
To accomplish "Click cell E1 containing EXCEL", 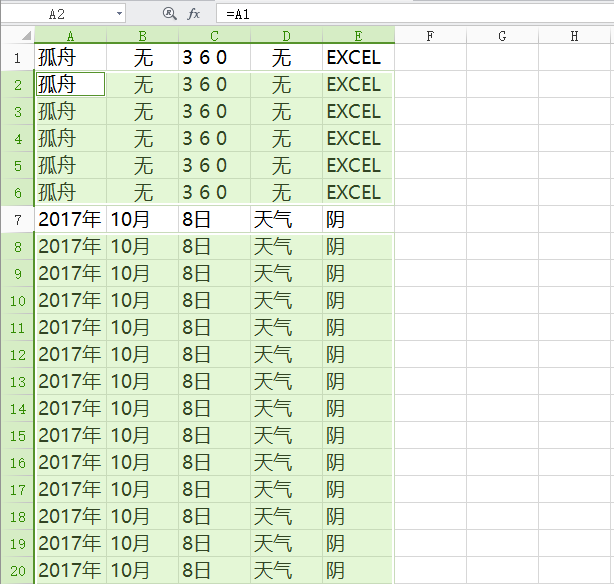I will coord(358,58).
